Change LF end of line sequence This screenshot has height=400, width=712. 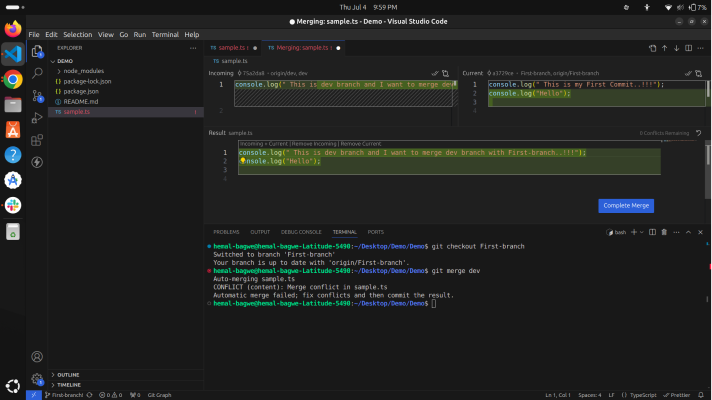[611, 395]
